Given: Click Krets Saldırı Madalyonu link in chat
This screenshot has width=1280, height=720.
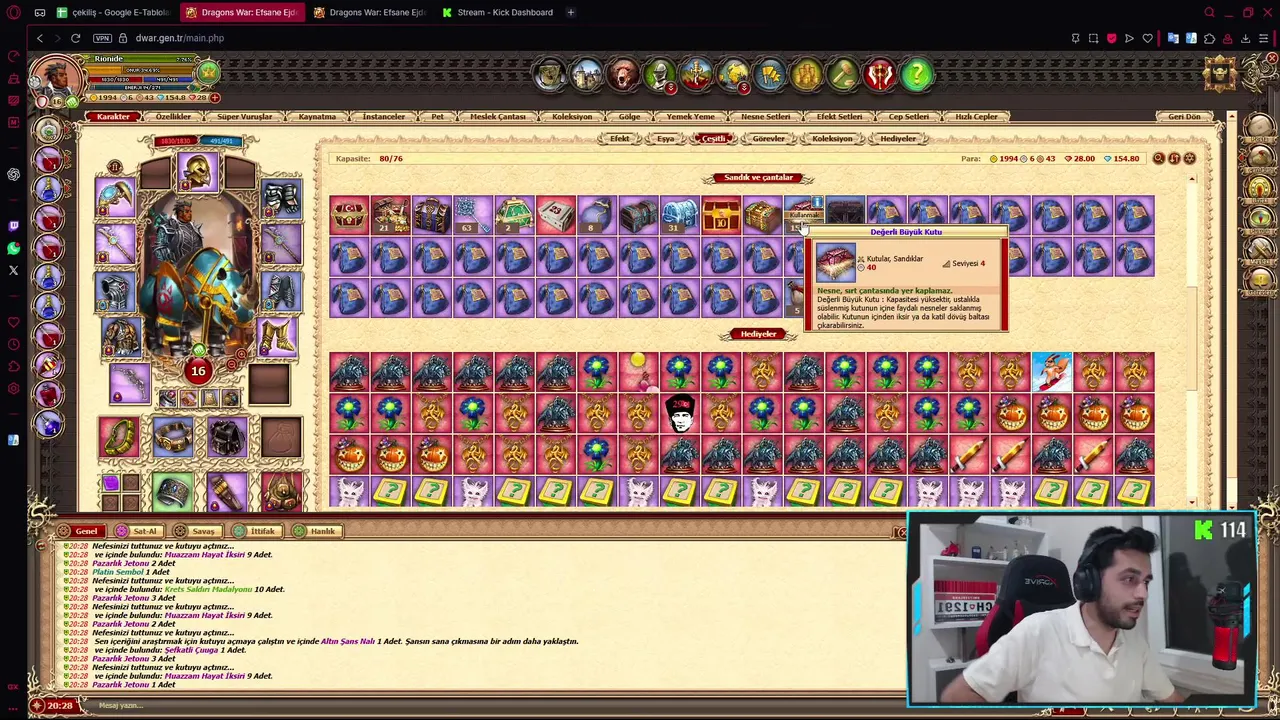Looking at the screenshot, I should tap(208, 589).
